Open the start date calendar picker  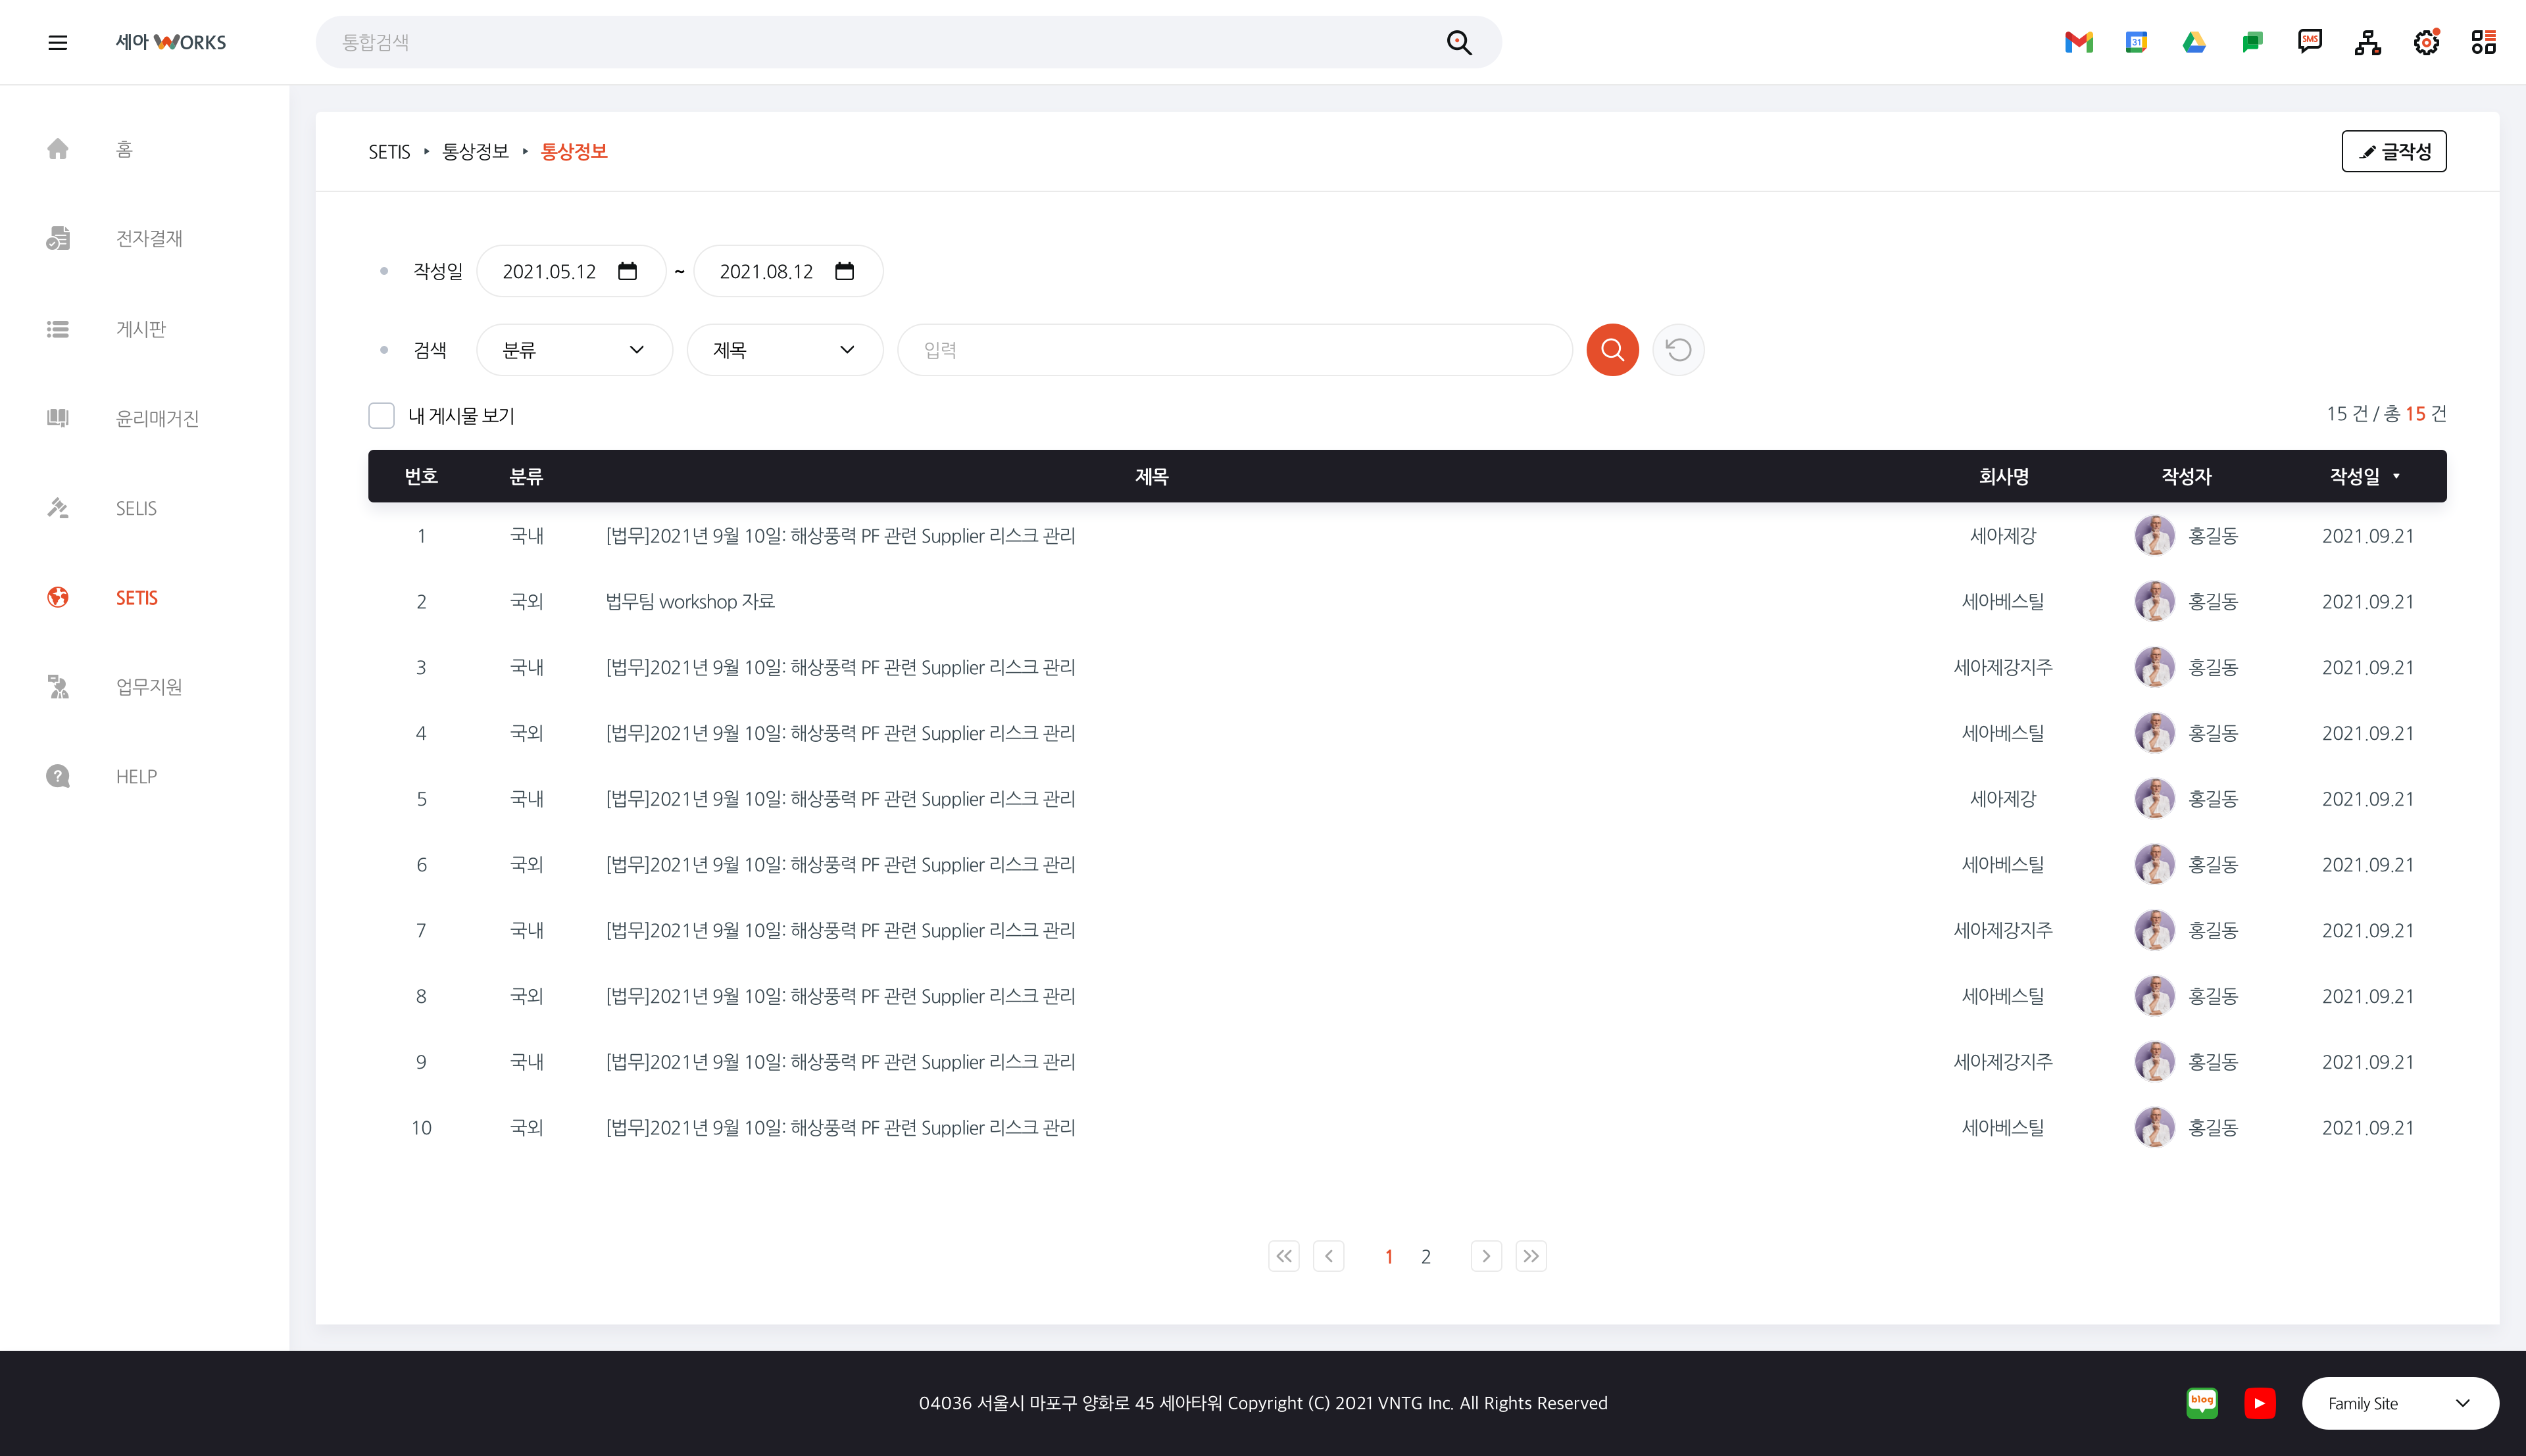click(627, 271)
